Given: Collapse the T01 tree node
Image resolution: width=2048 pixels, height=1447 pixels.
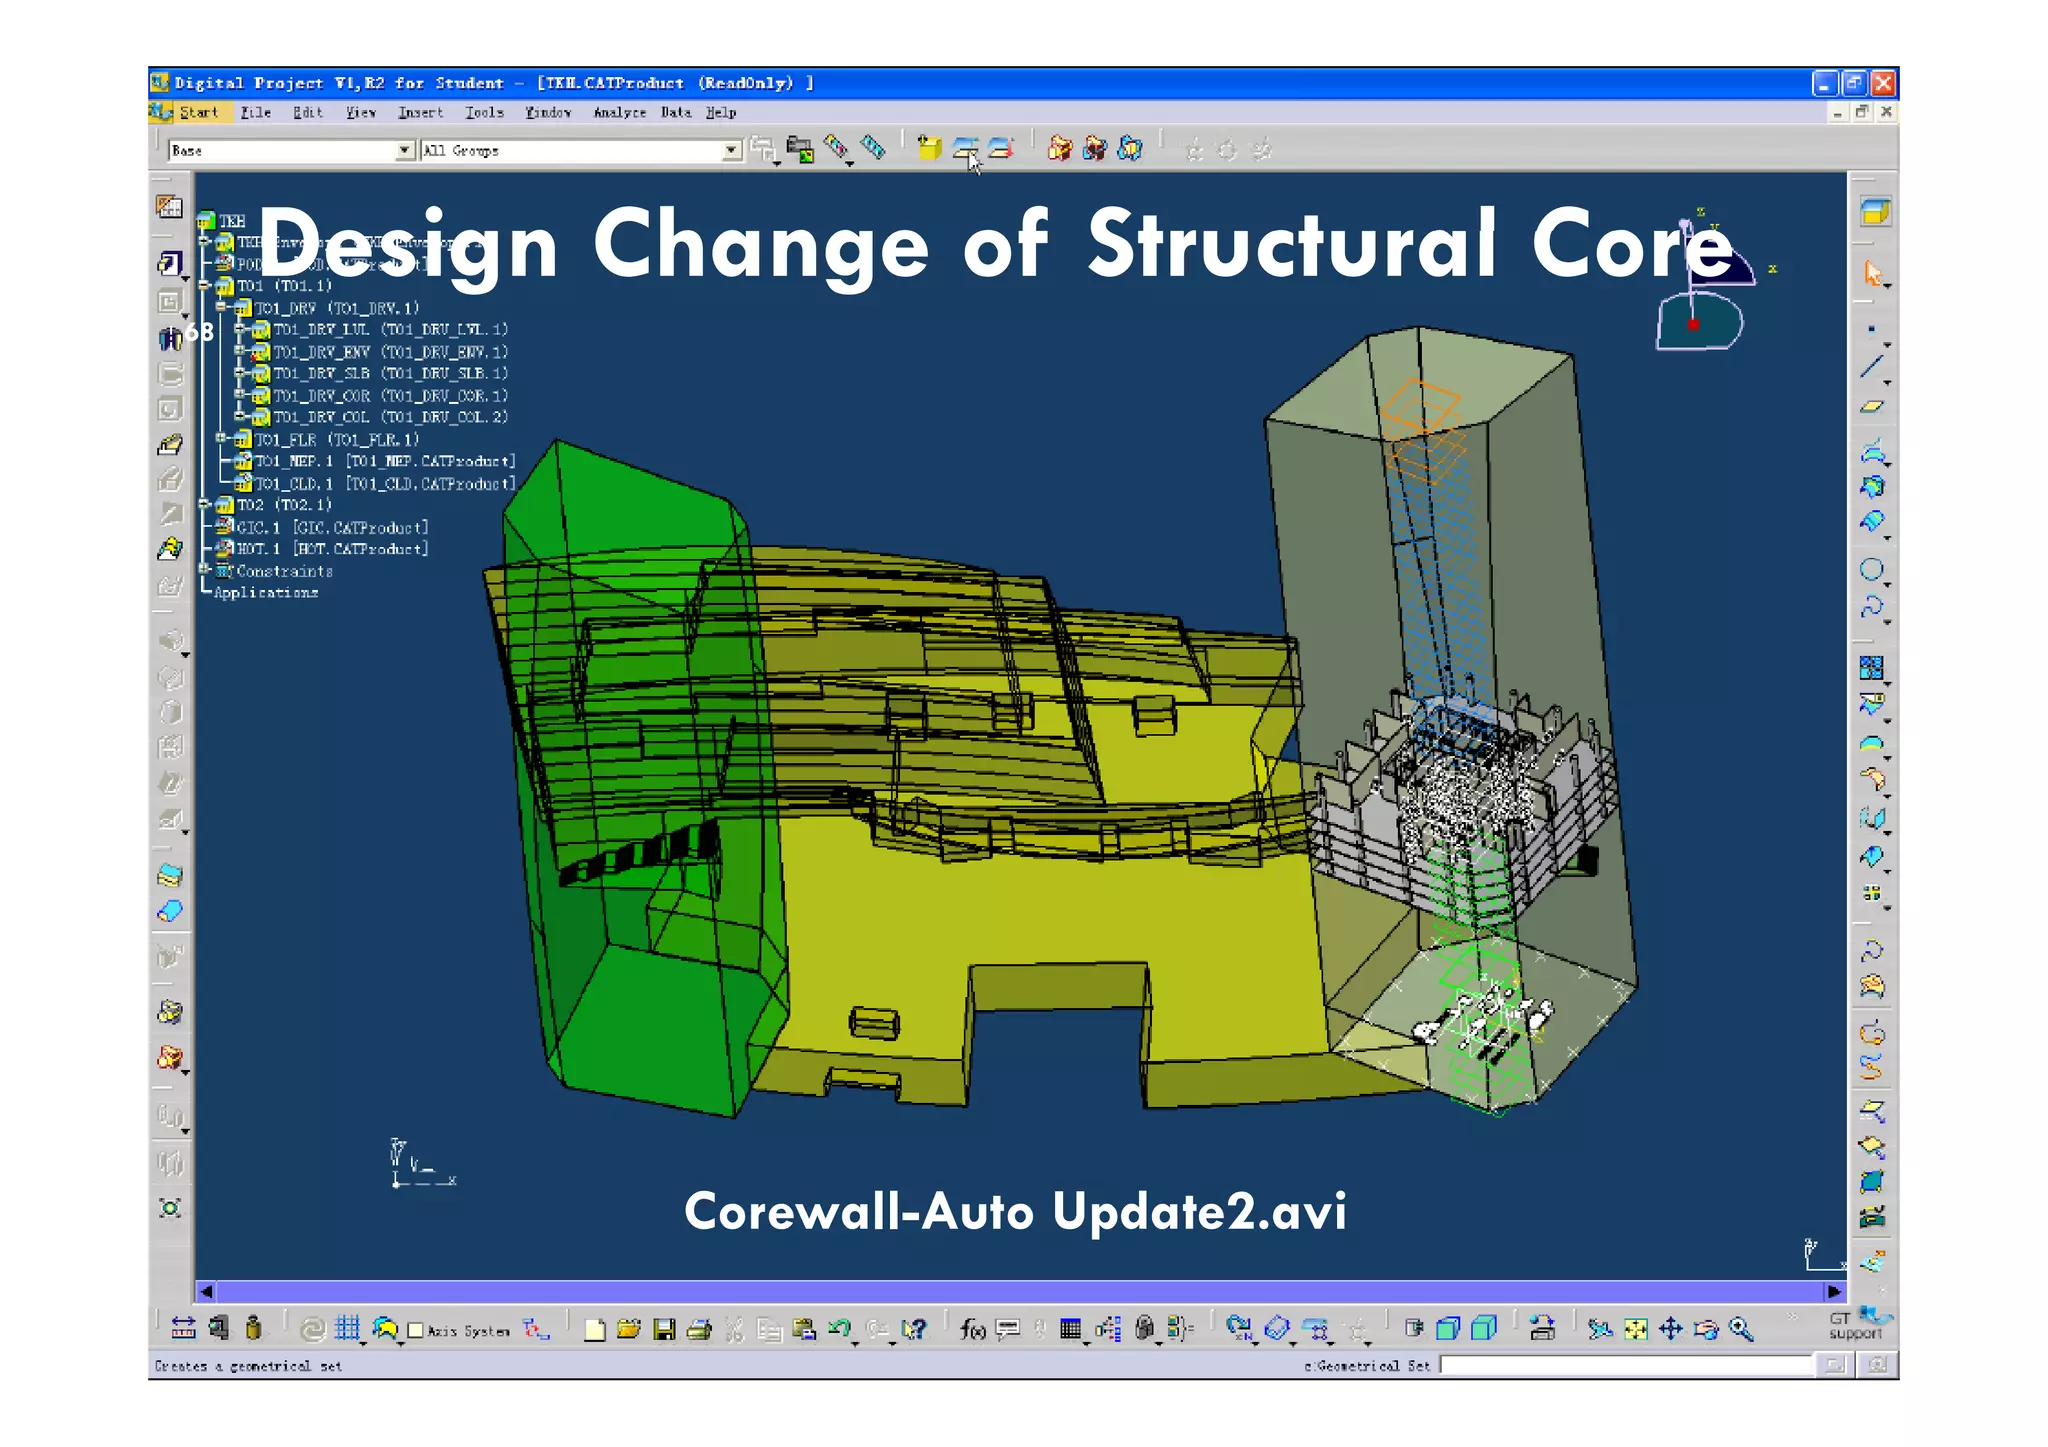Looking at the screenshot, I should pos(205,285).
